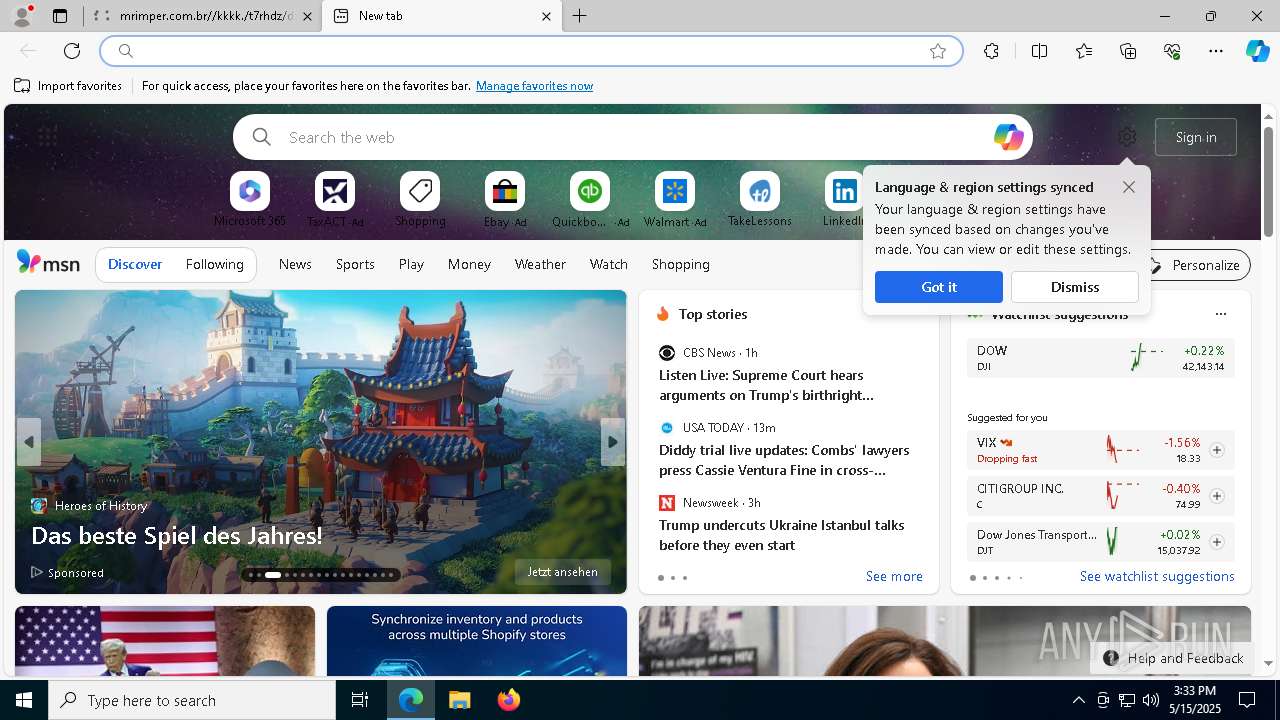This screenshot has height=720, width=1280.
Task: Click the Sign in button
Action: click(1196, 137)
